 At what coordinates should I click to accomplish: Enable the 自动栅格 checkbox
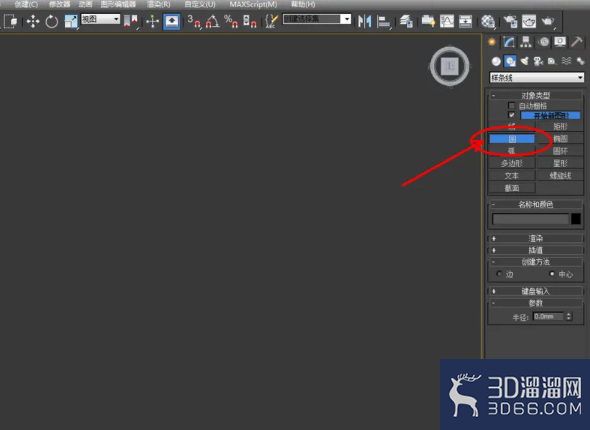pos(511,106)
